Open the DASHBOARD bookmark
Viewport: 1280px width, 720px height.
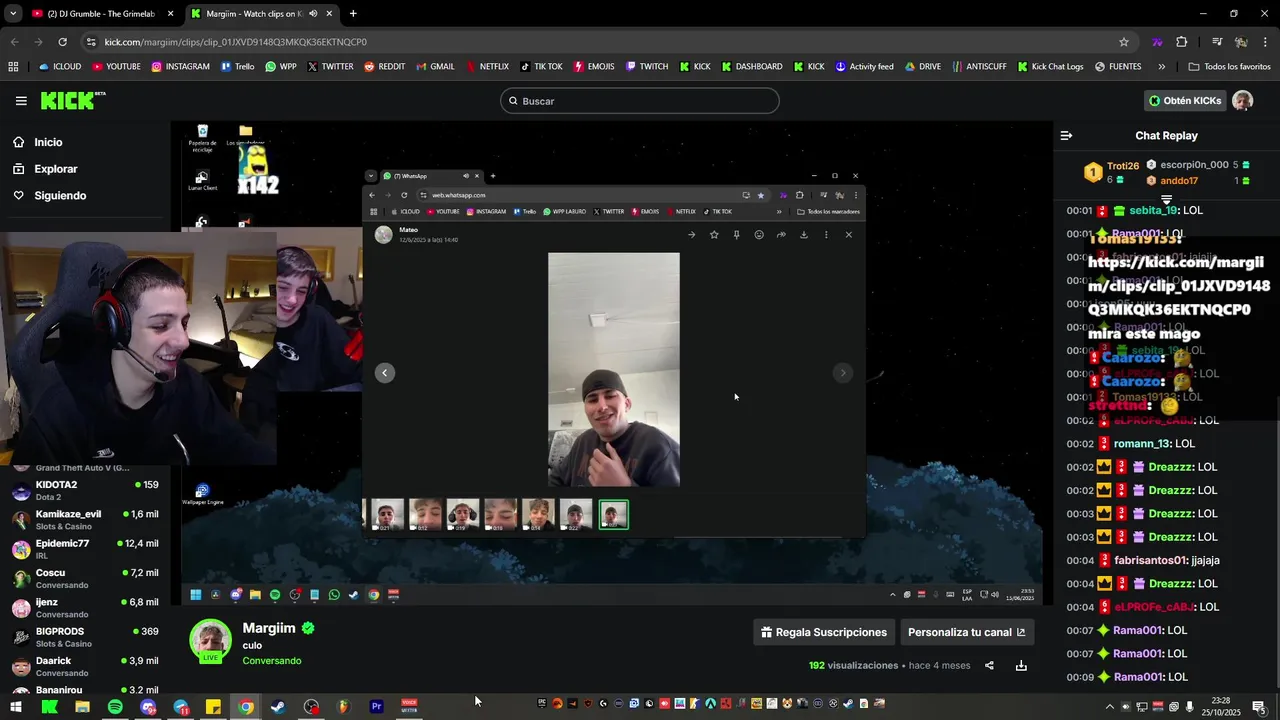pyautogui.click(x=751, y=67)
